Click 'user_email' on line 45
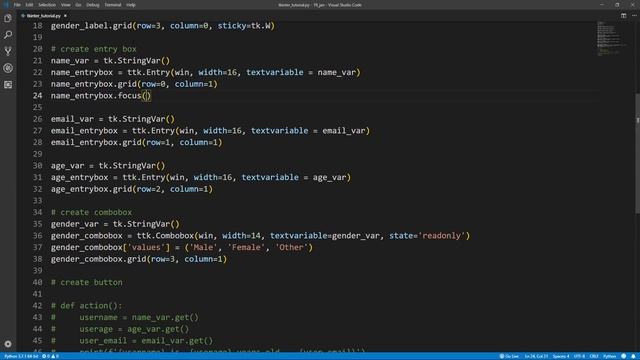 coord(103,341)
